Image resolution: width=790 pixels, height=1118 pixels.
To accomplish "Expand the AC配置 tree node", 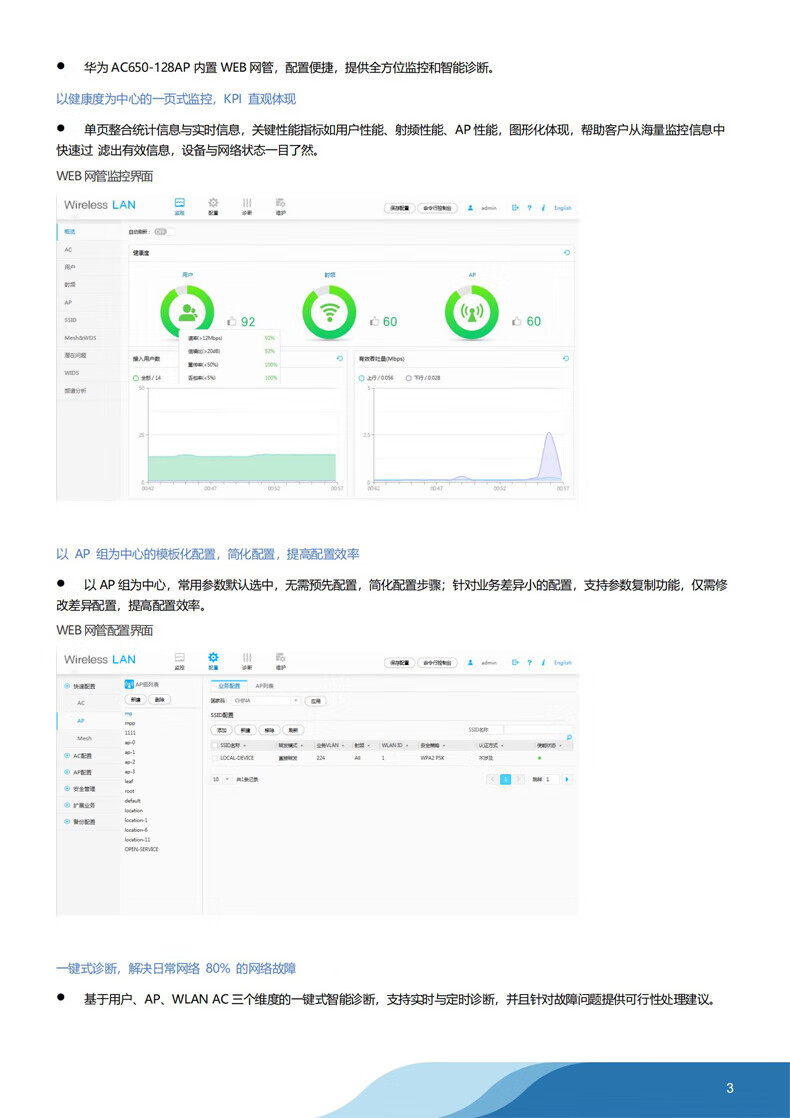I will coord(67,755).
